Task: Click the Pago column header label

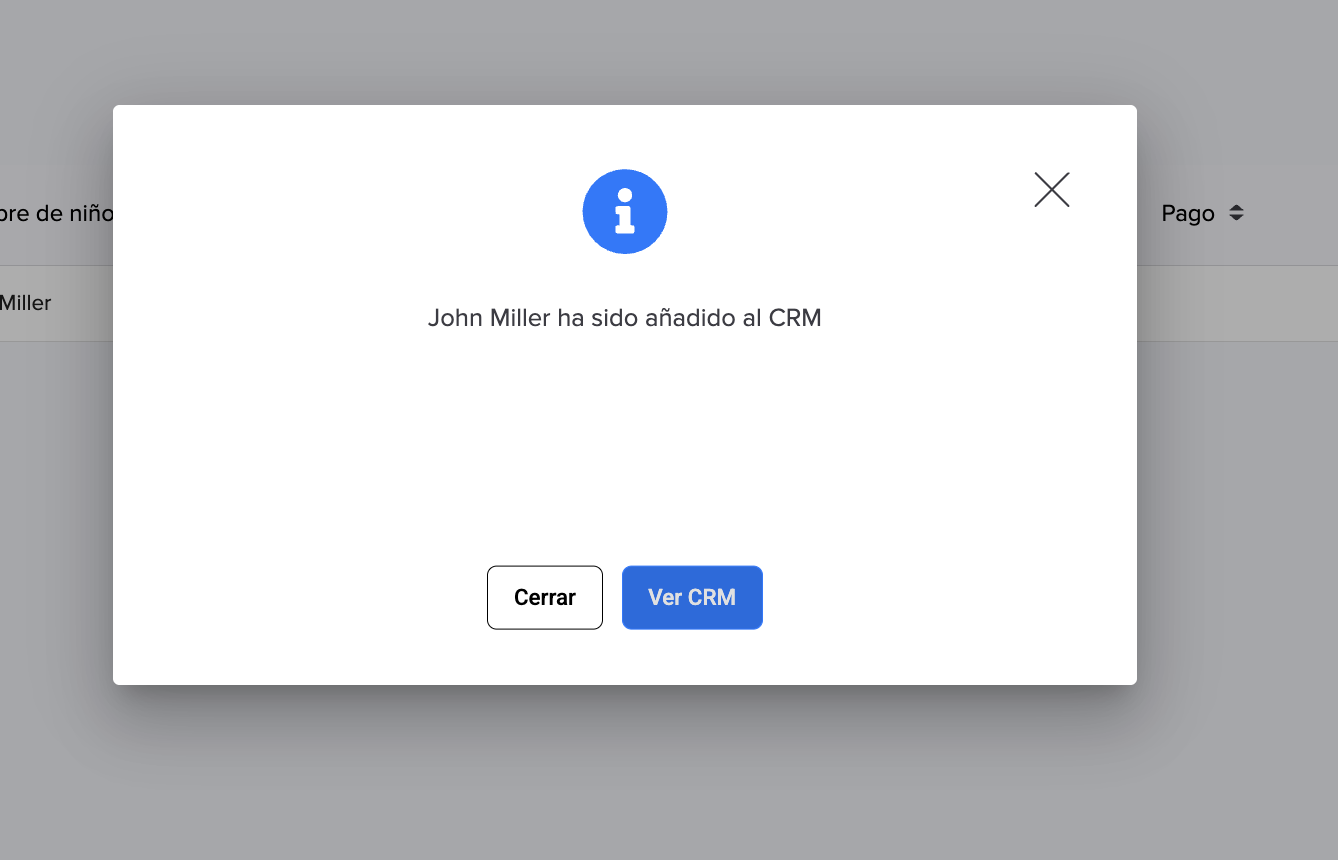Action: click(x=1188, y=213)
